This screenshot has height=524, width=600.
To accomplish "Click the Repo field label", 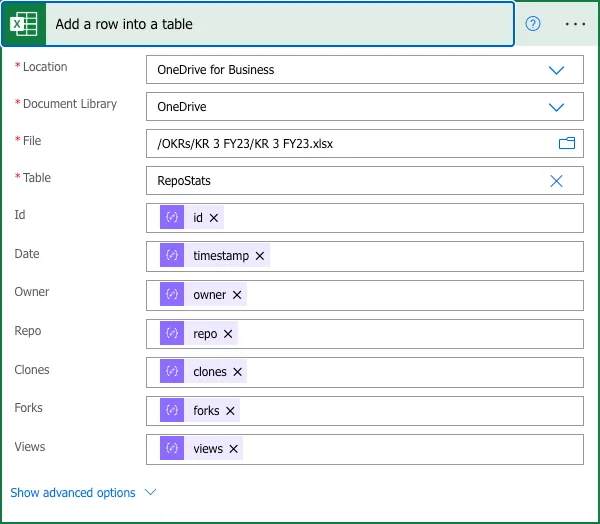I will pos(28,331).
